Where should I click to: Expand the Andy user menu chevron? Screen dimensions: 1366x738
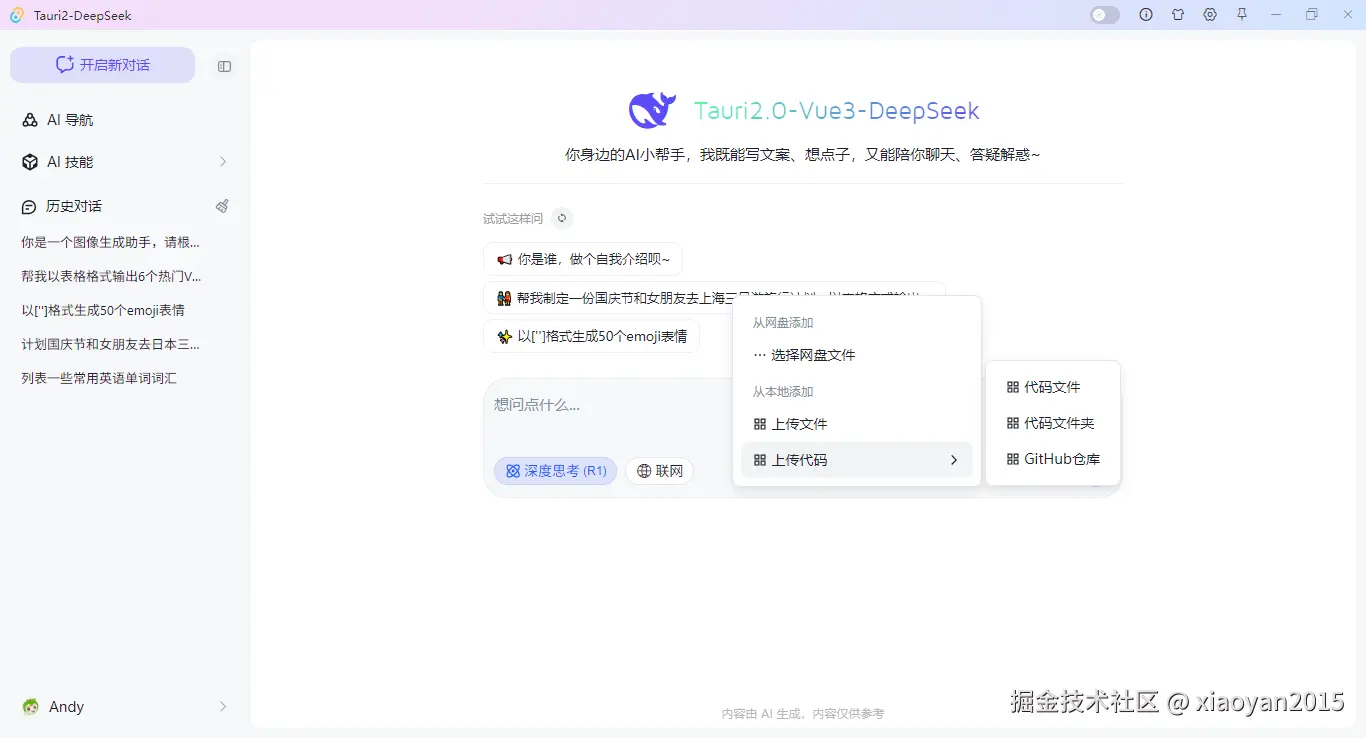click(x=223, y=707)
